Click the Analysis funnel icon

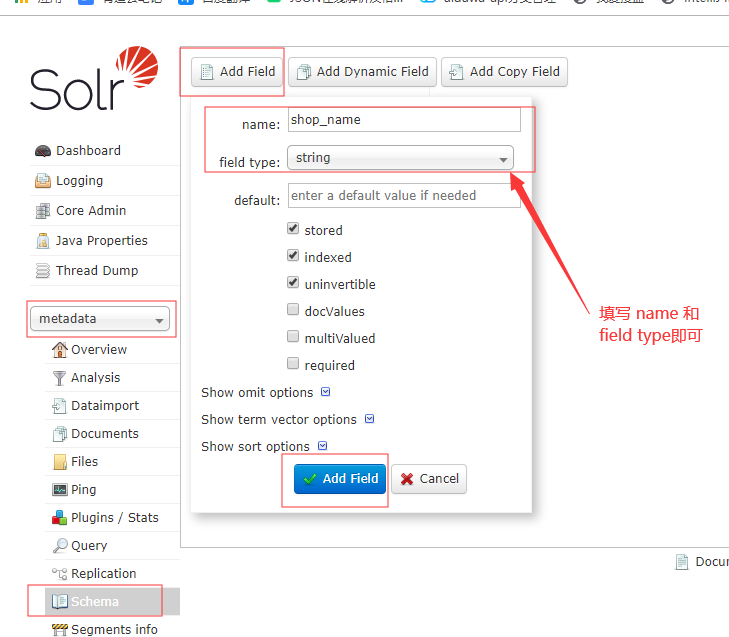(60, 378)
